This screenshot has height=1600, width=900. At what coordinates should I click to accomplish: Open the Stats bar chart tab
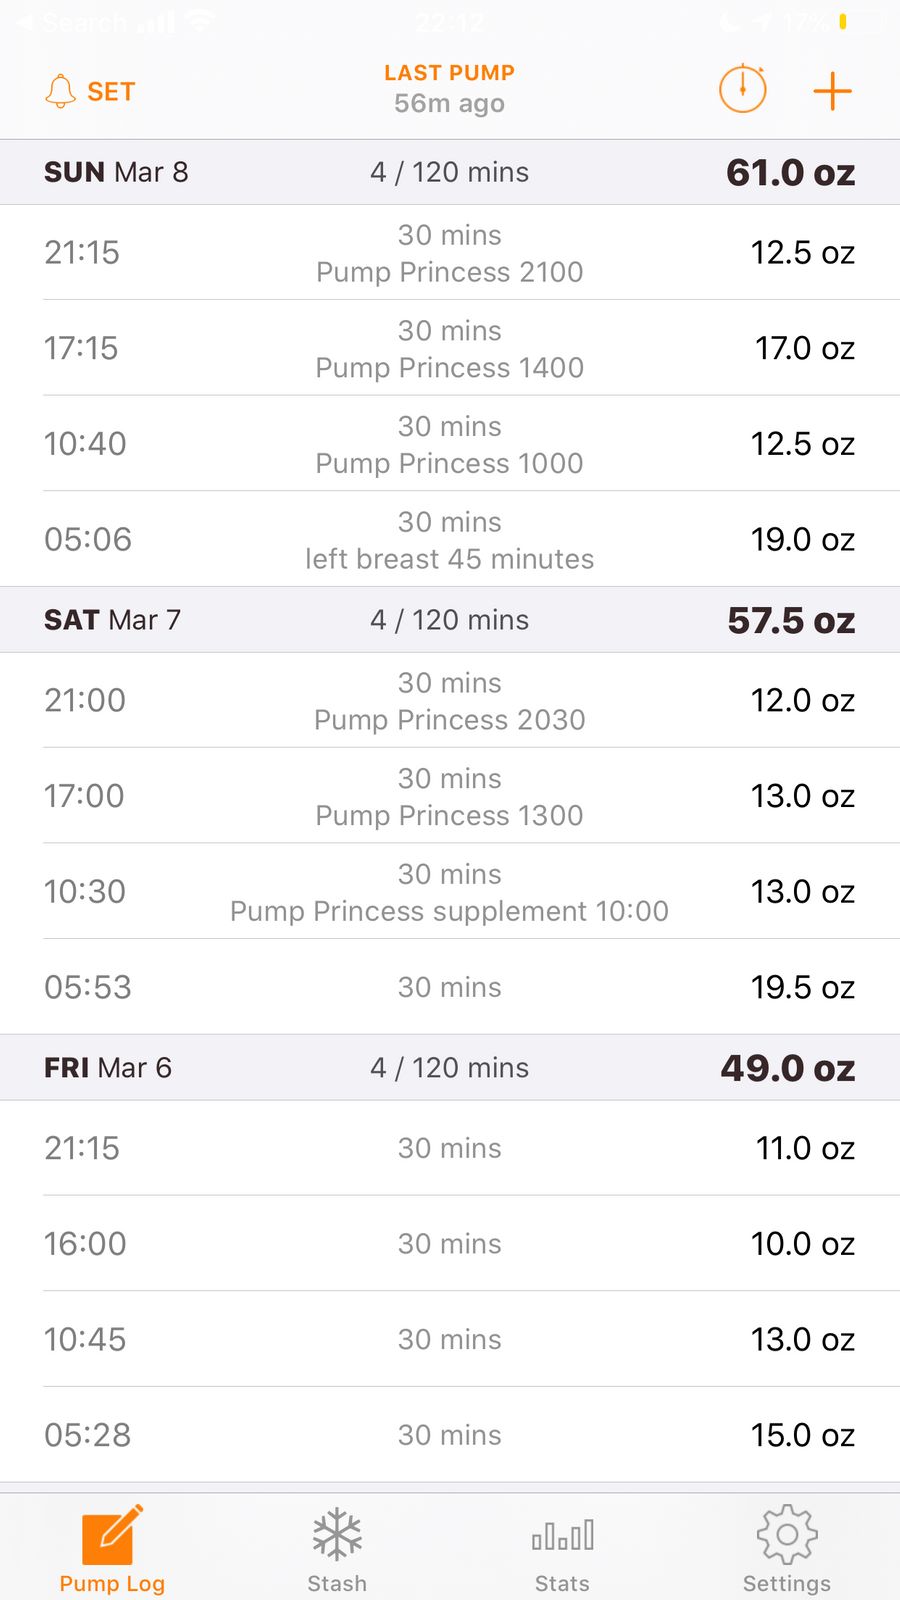click(x=562, y=1548)
